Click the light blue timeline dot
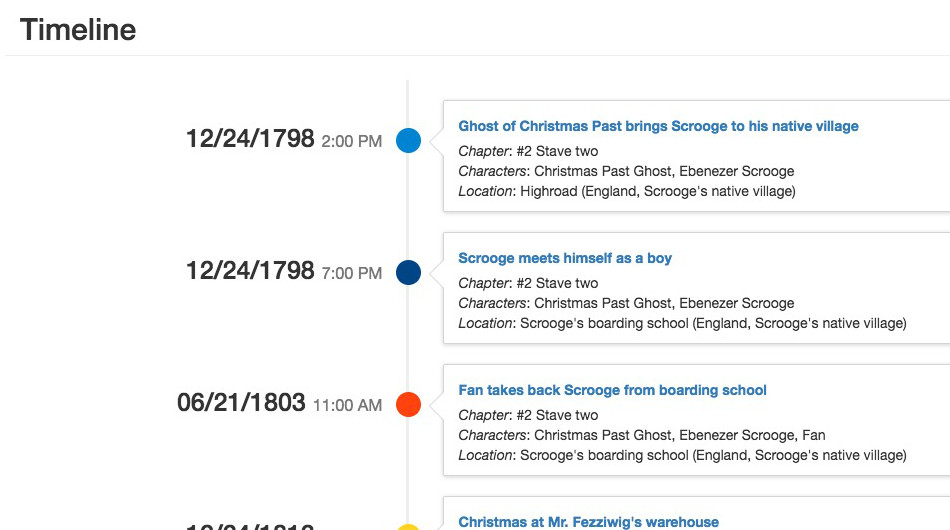This screenshot has height=530, width=950. point(408,141)
